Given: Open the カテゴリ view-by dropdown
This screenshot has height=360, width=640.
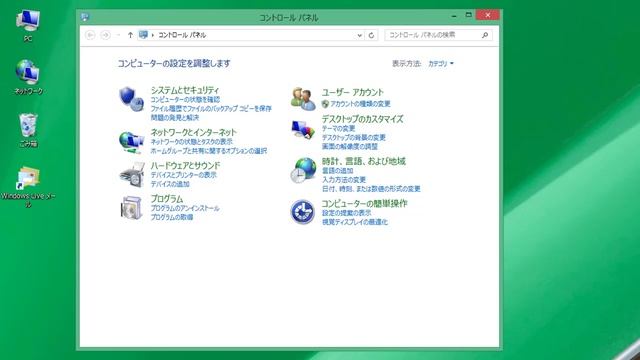Looking at the screenshot, I should 441,64.
